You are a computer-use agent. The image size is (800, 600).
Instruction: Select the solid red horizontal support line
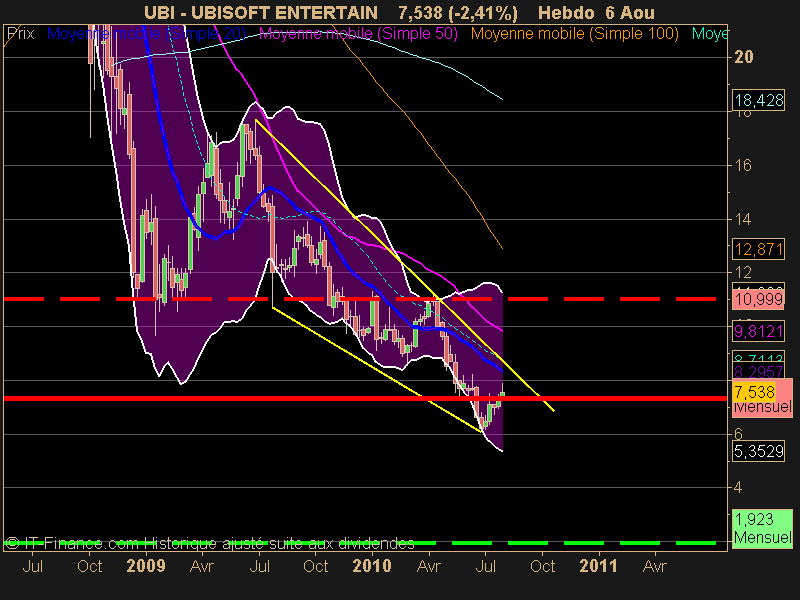pos(365,398)
